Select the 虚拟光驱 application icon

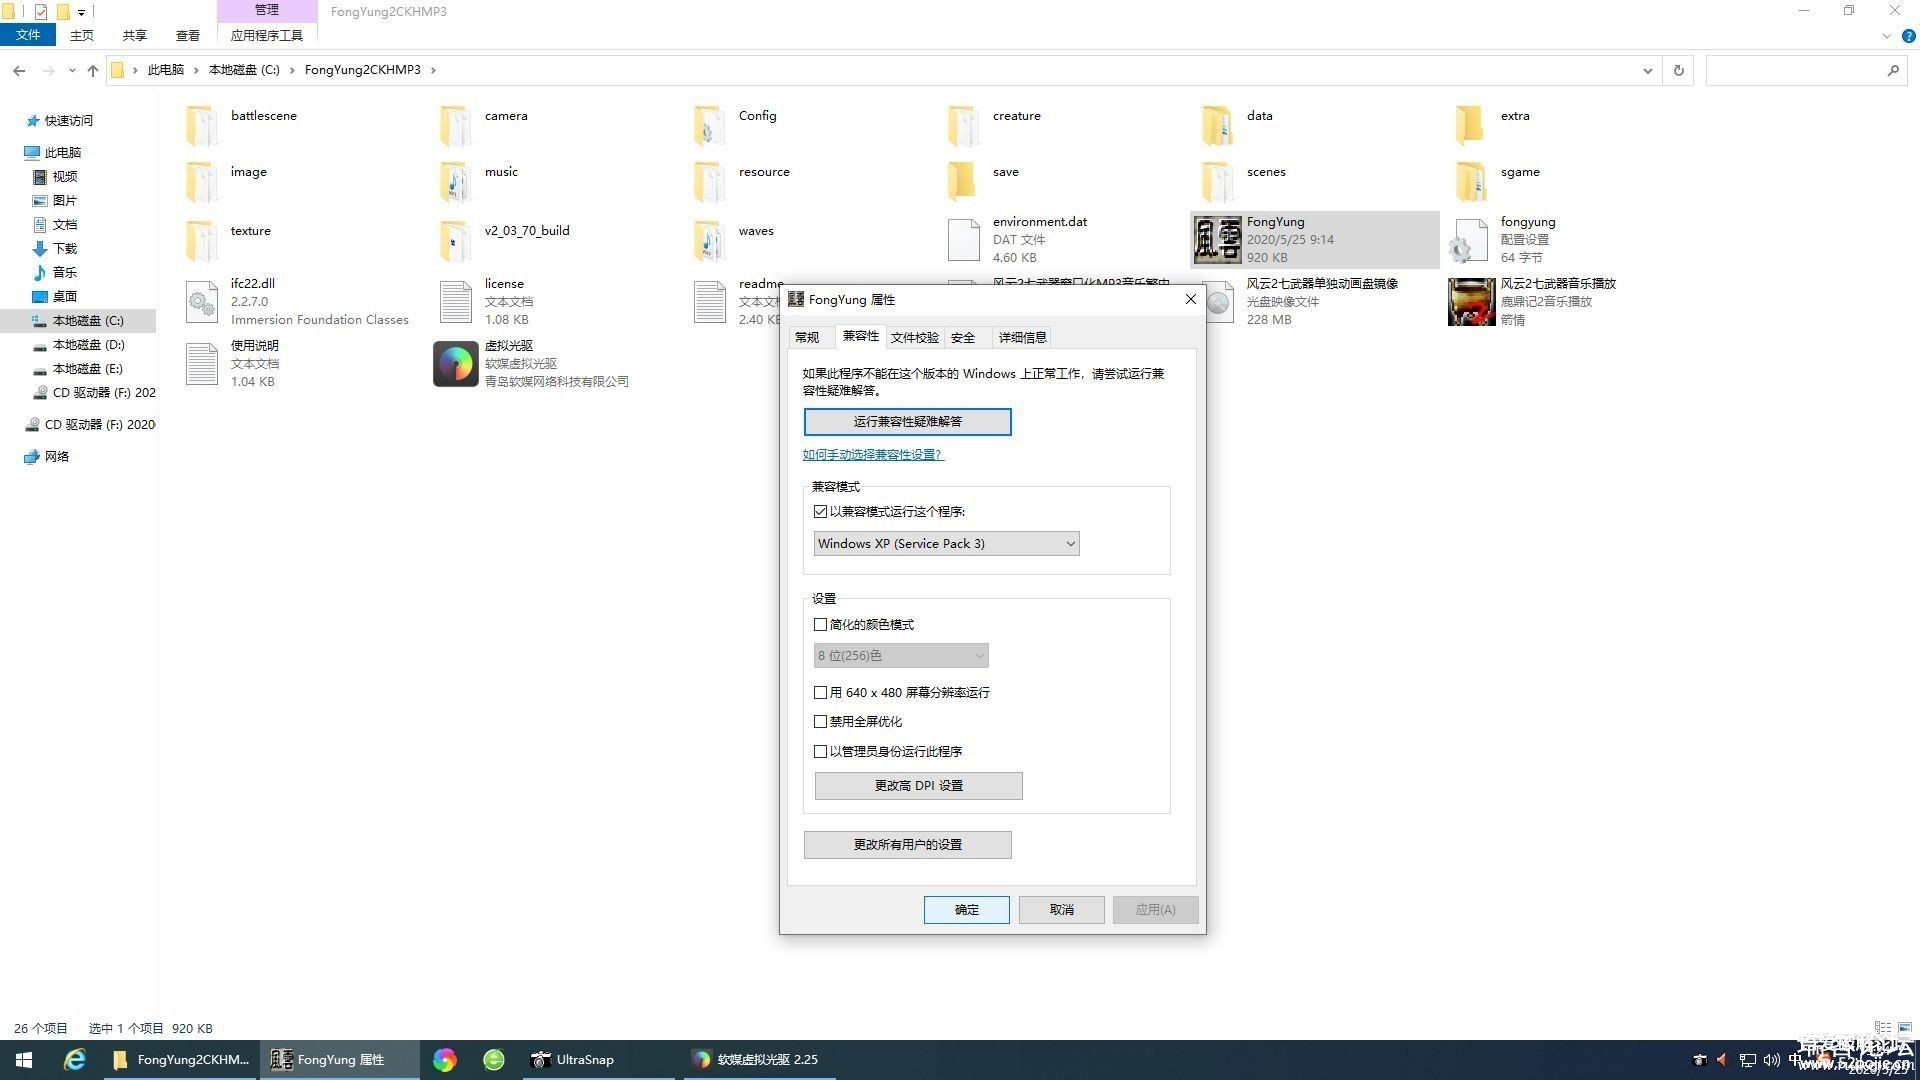tap(455, 364)
